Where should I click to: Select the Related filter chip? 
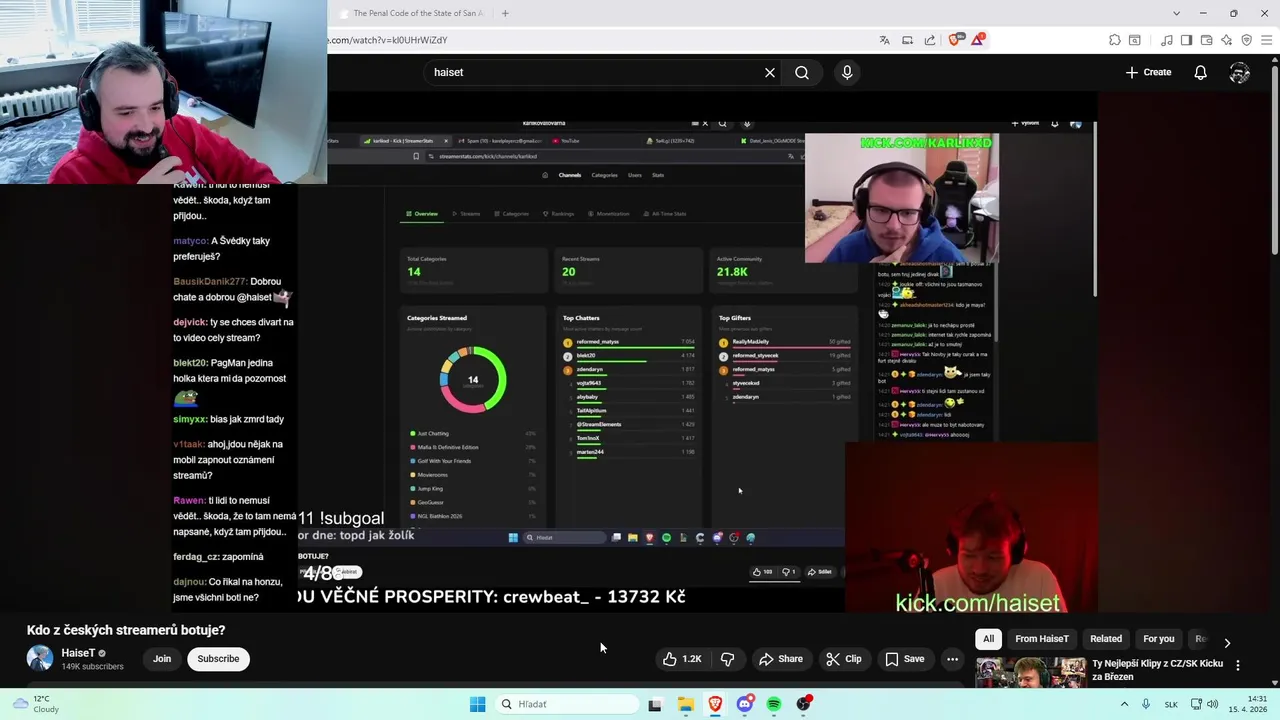[x=1105, y=639]
